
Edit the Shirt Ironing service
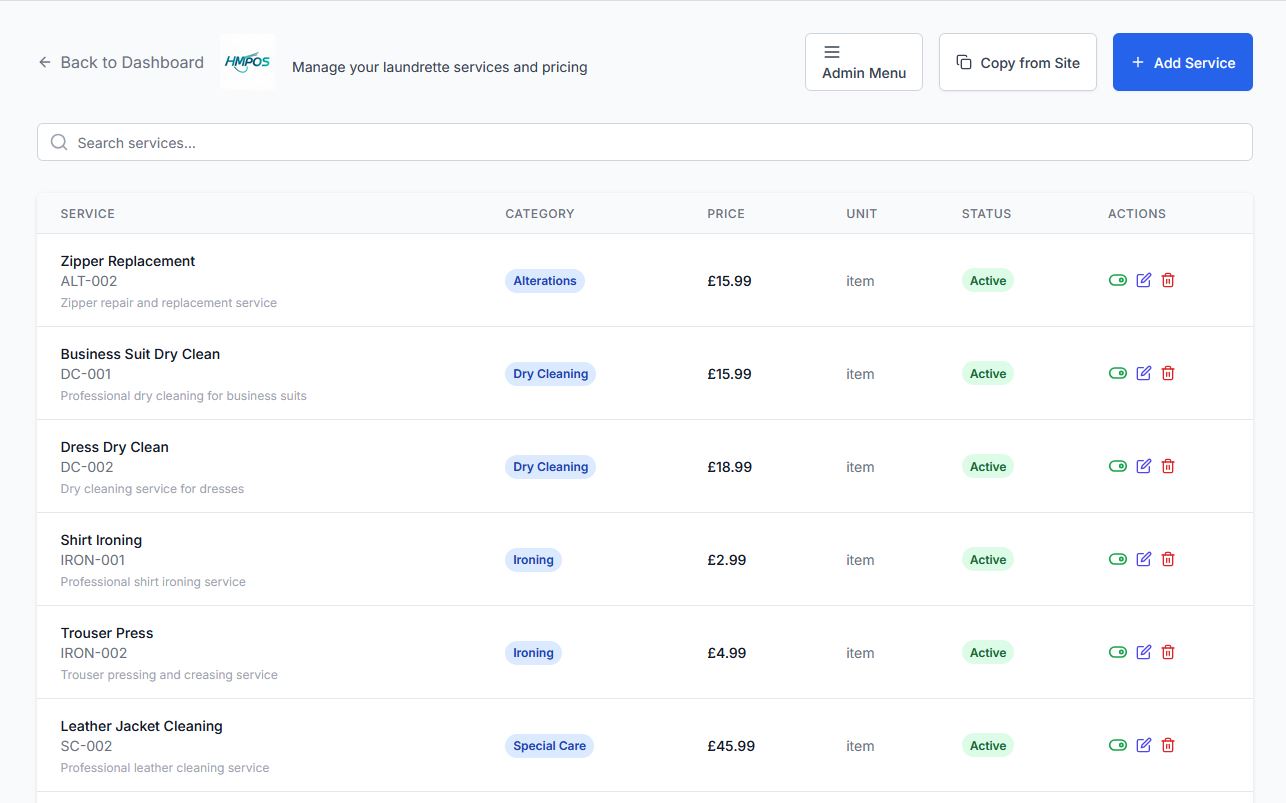1144,559
